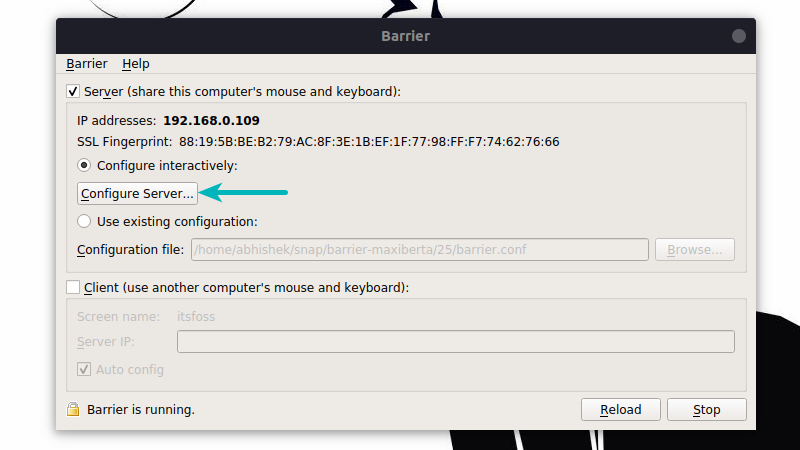Image resolution: width=800 pixels, height=450 pixels.
Task: Click the teal arrow annotation
Action: [243, 192]
